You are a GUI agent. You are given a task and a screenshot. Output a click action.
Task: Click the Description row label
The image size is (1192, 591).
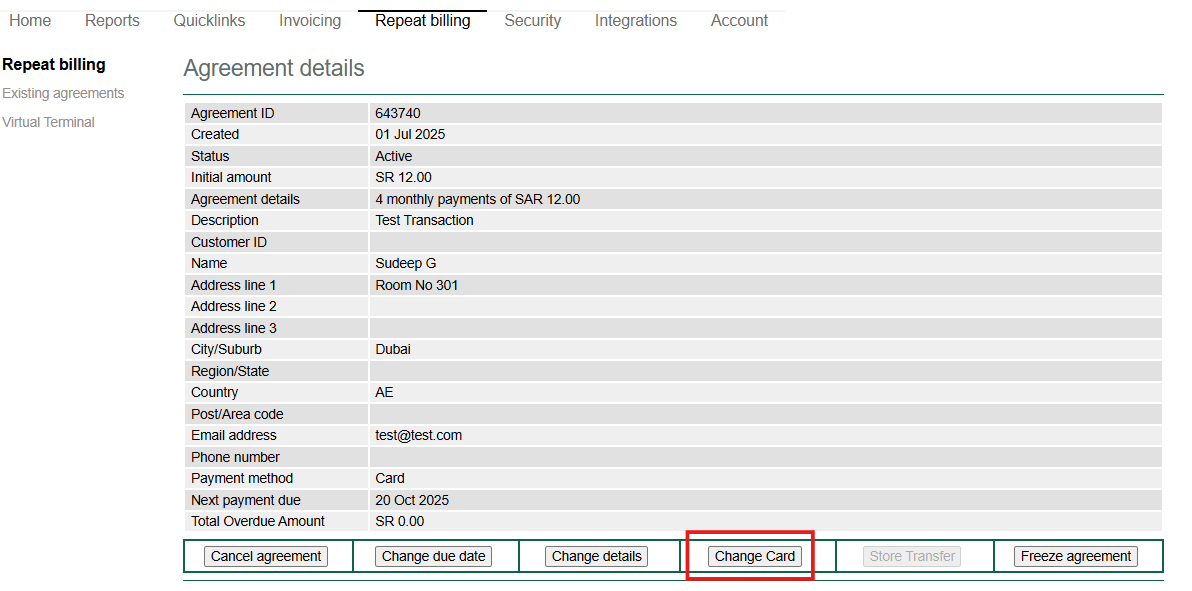pos(225,221)
